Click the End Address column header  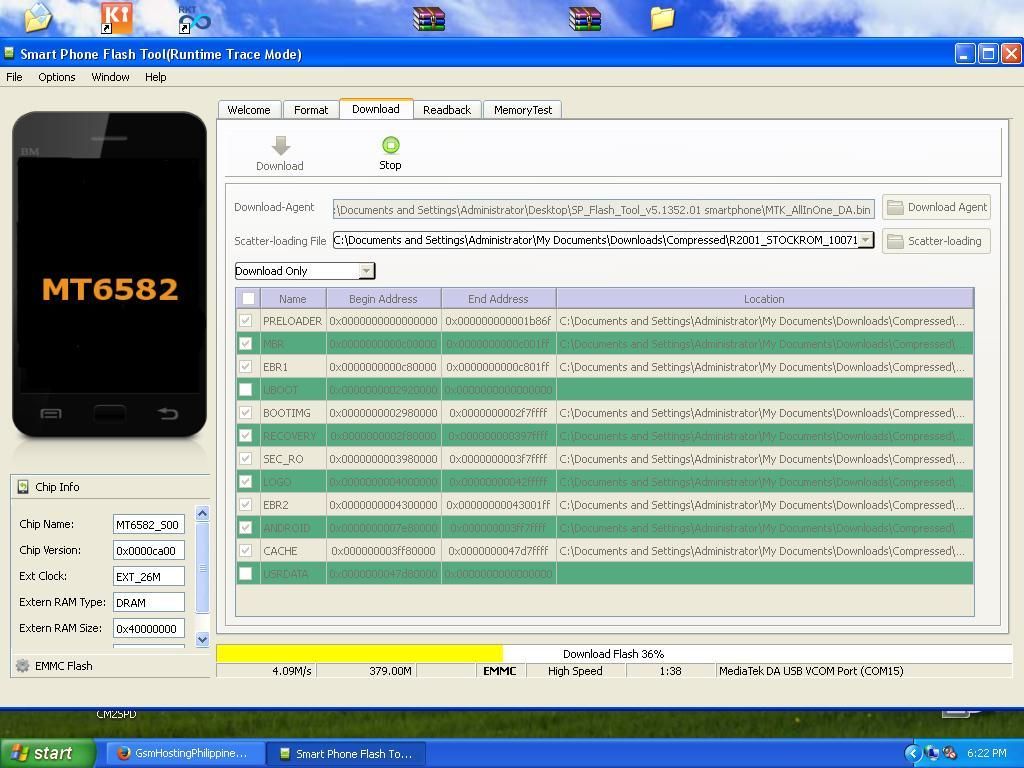tap(498, 298)
